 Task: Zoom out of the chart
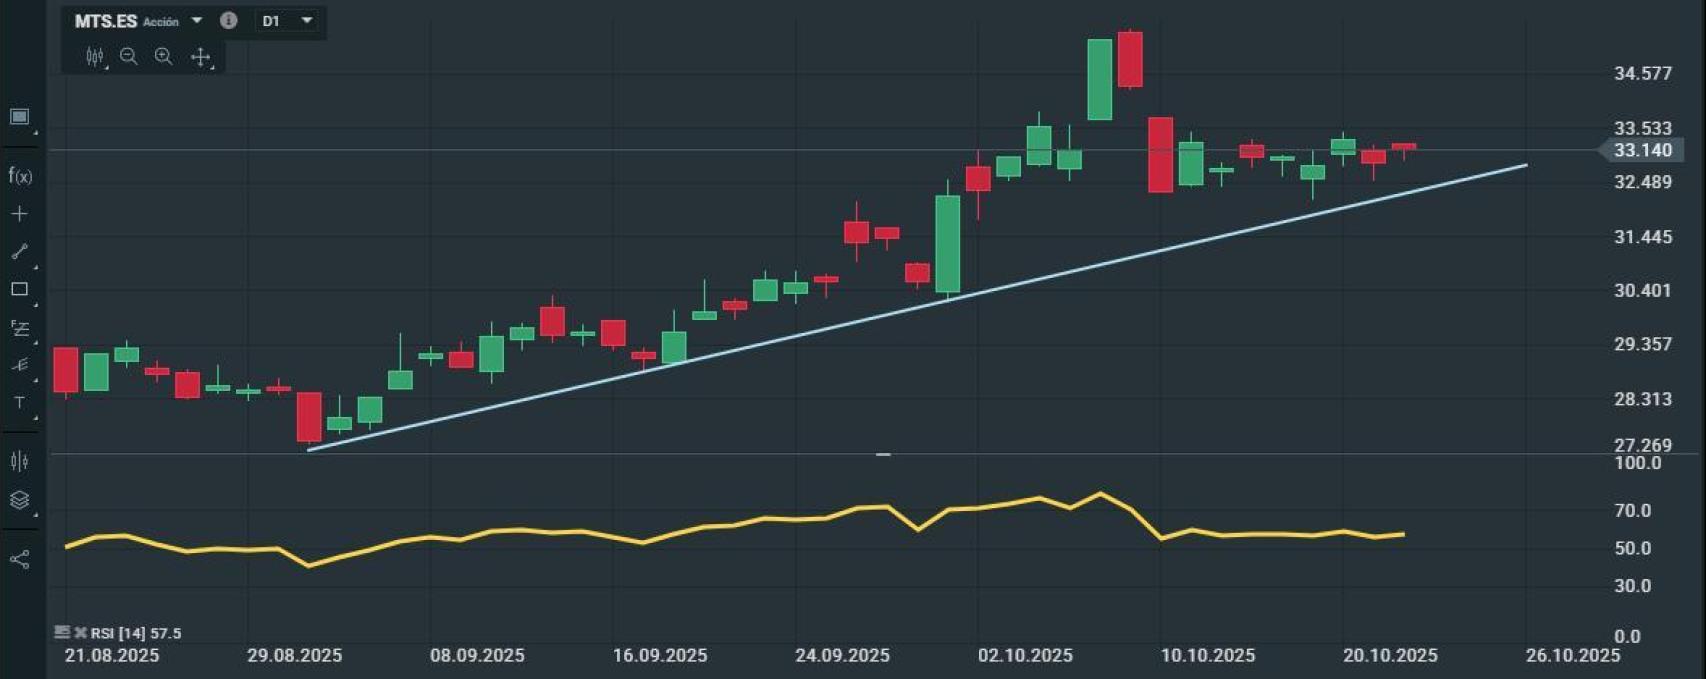[129, 57]
